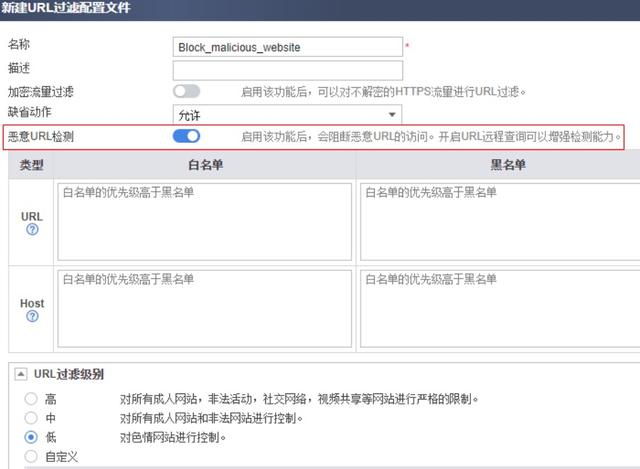Click the 黑名单 column header
Image resolution: width=640 pixels, height=469 pixels.
point(508,165)
